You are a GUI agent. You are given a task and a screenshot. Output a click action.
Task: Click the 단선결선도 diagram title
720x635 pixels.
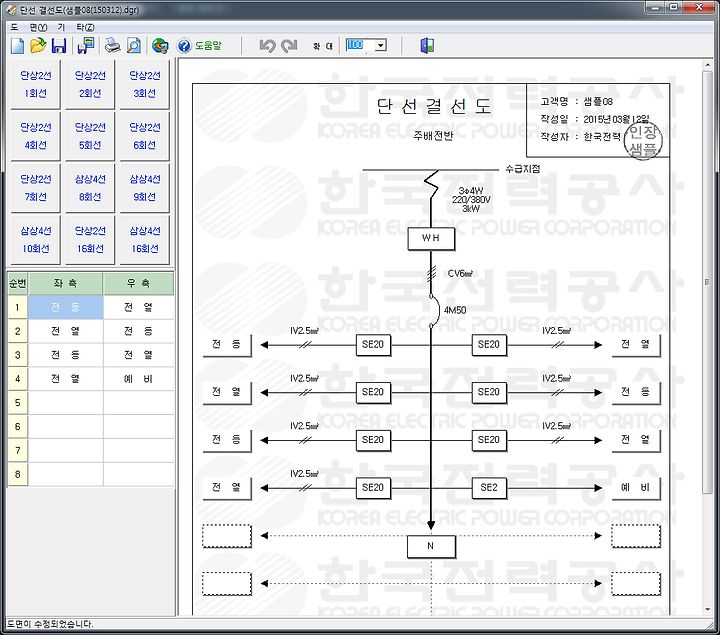click(434, 107)
